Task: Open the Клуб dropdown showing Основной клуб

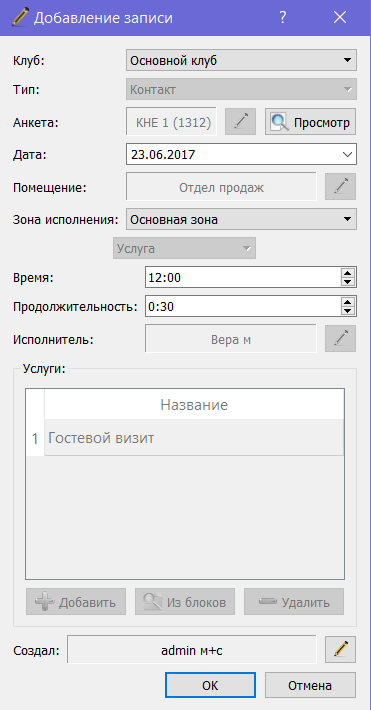Action: tap(241, 60)
